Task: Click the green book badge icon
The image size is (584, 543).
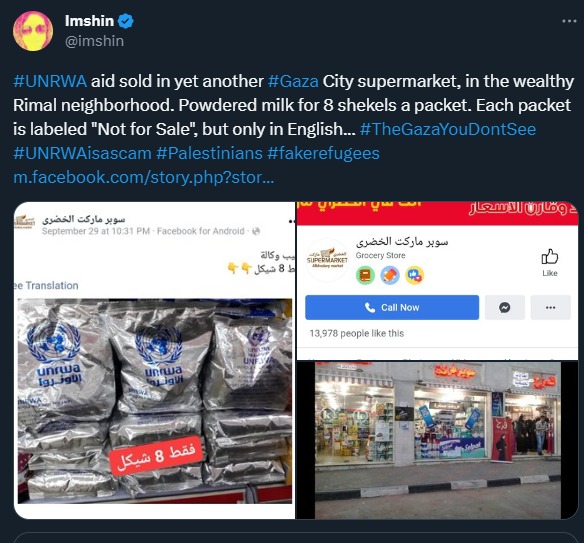Action: pyautogui.click(x=365, y=276)
